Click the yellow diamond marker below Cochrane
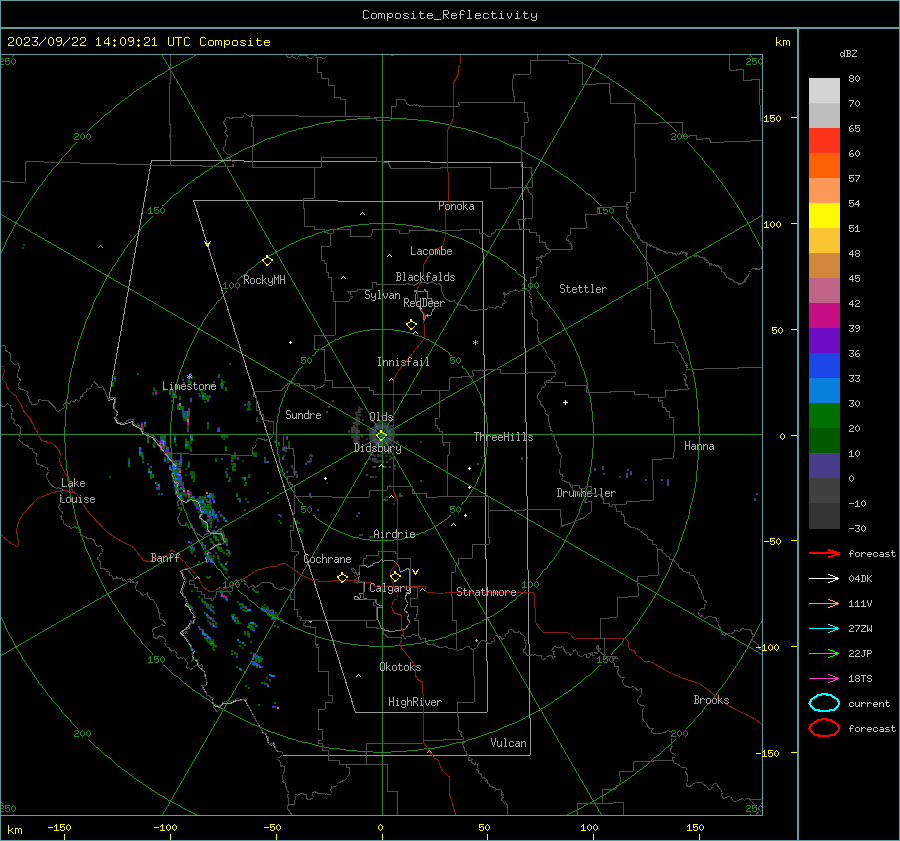 (x=342, y=577)
